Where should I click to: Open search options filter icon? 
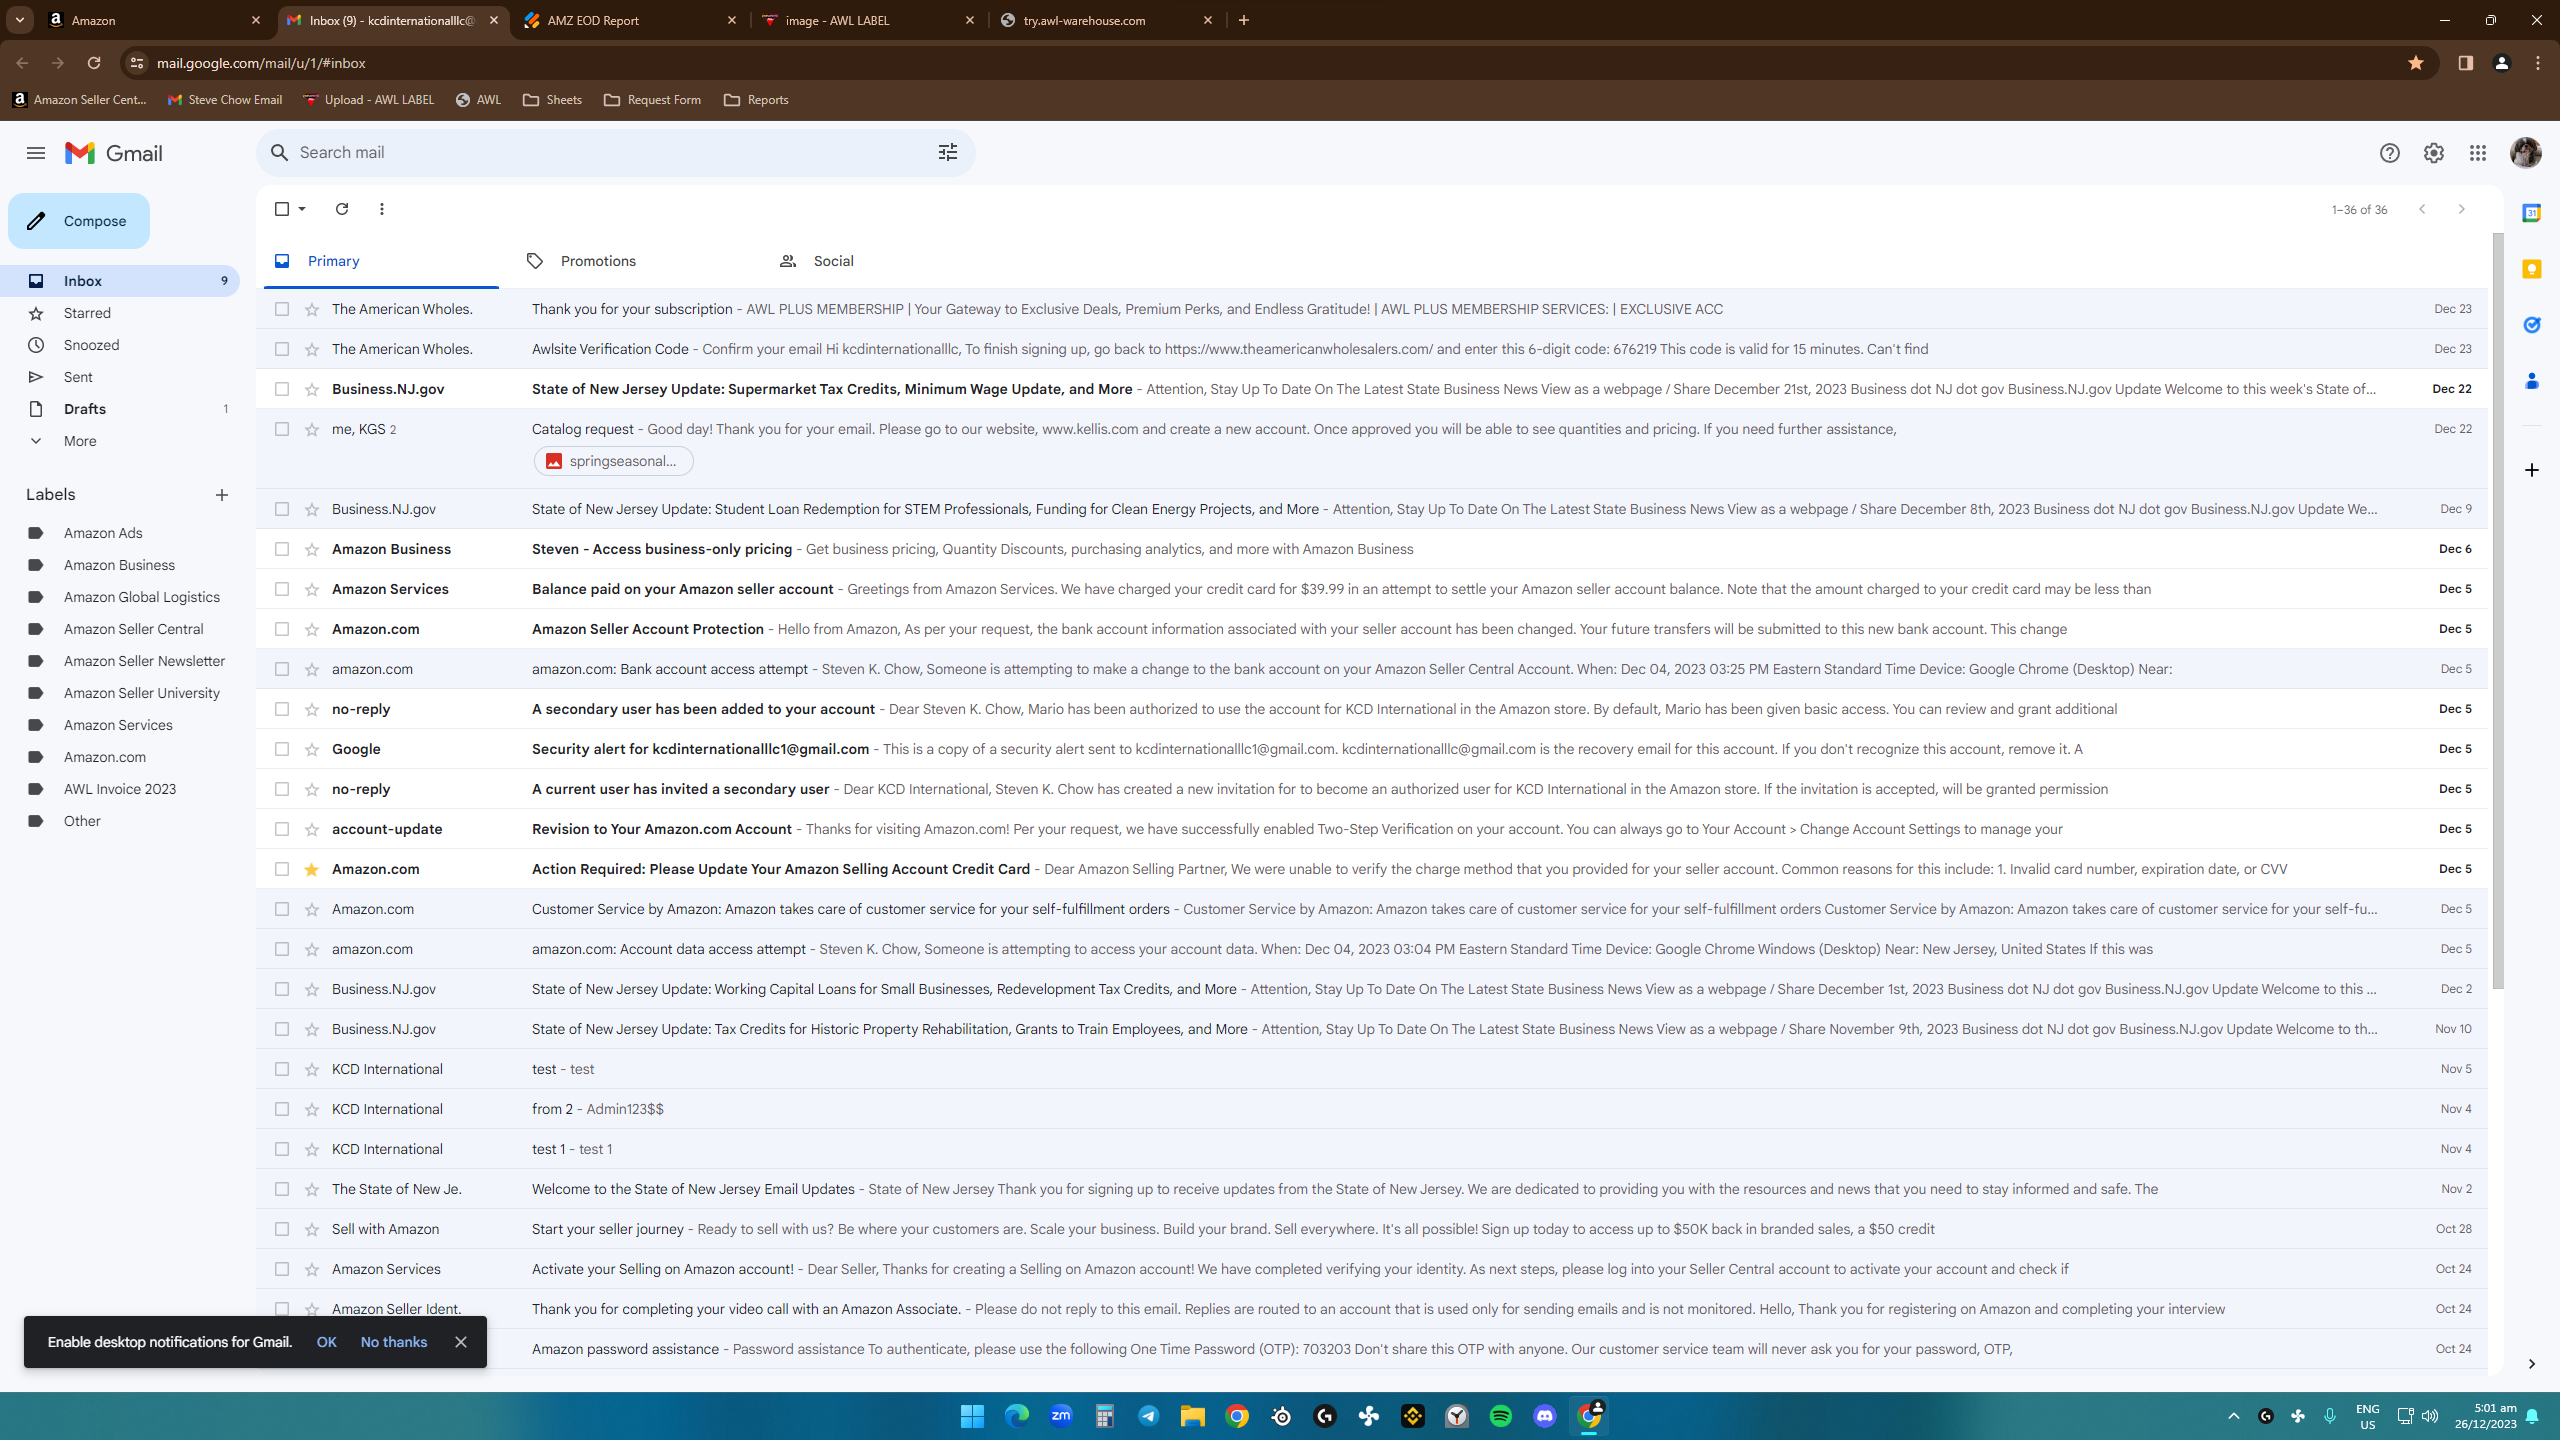pos(947,152)
